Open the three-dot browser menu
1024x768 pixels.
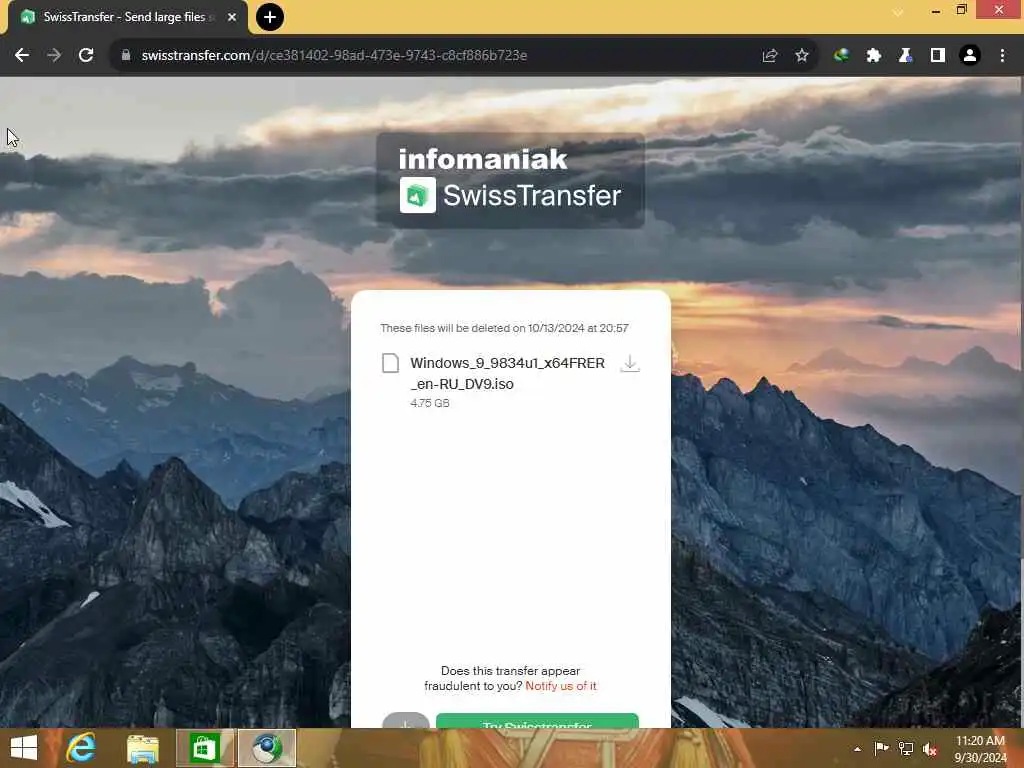pyautogui.click(x=1002, y=56)
